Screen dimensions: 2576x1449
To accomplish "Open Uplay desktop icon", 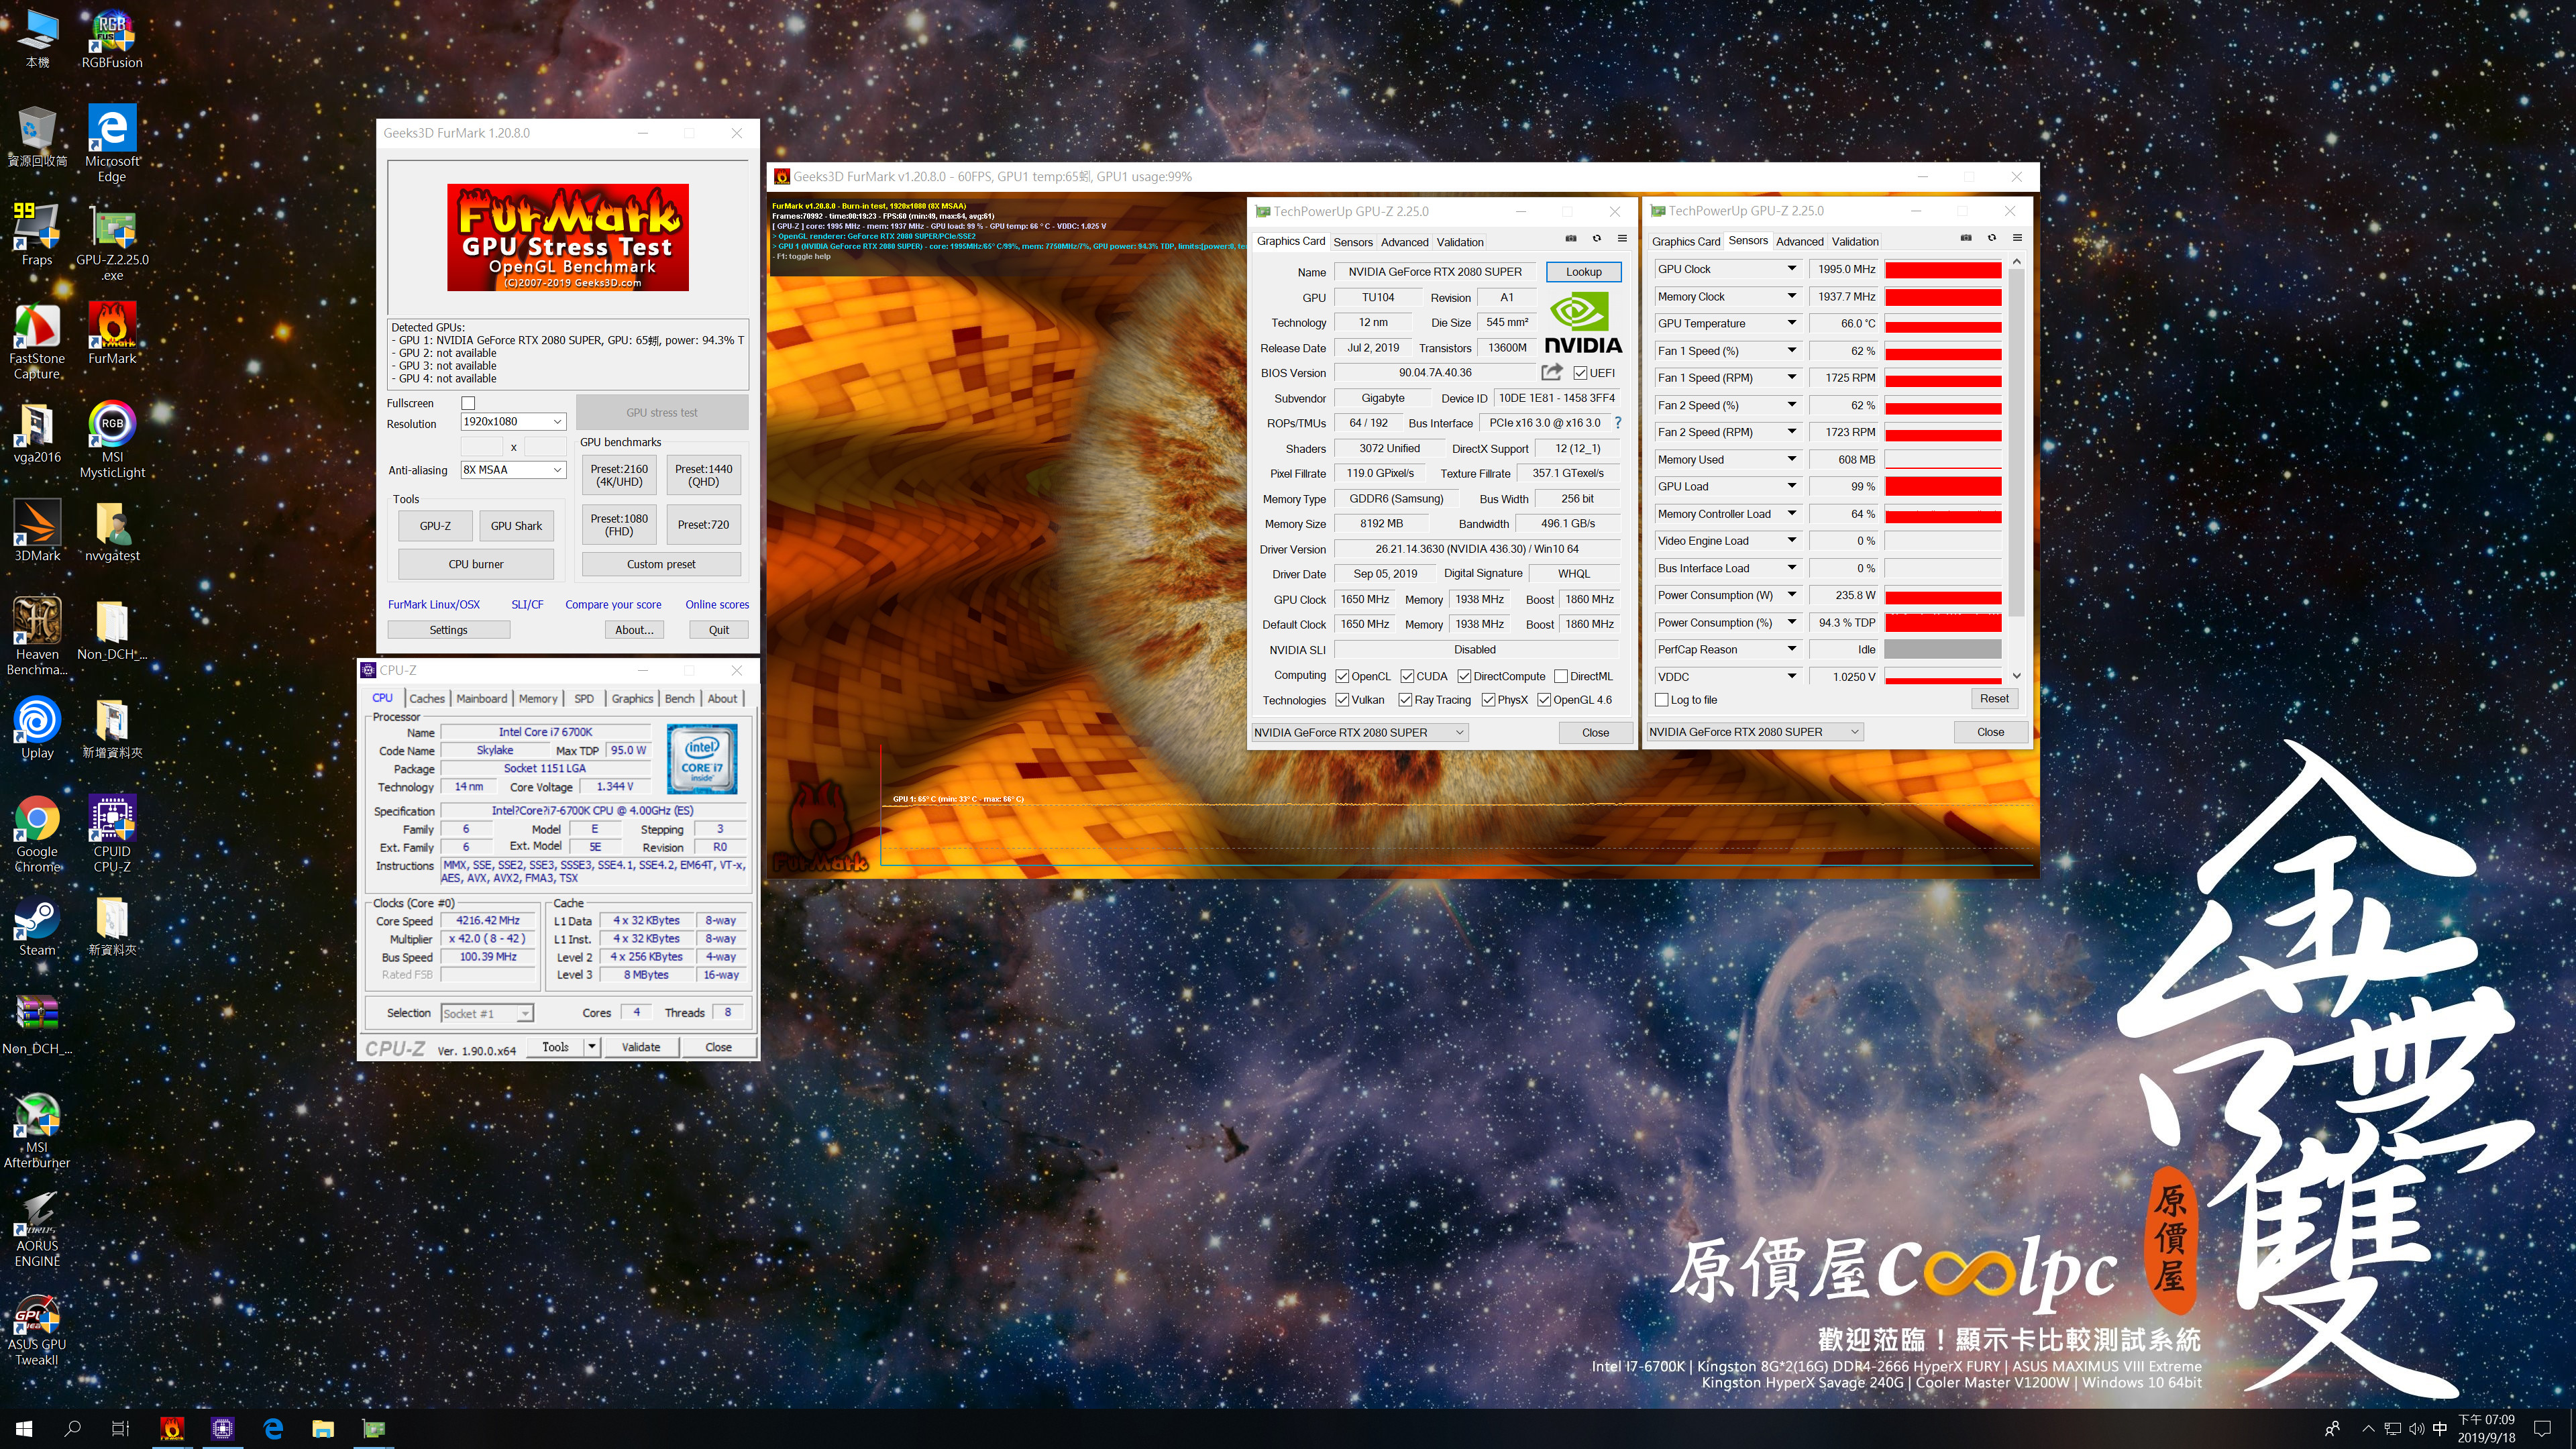I will point(37,728).
